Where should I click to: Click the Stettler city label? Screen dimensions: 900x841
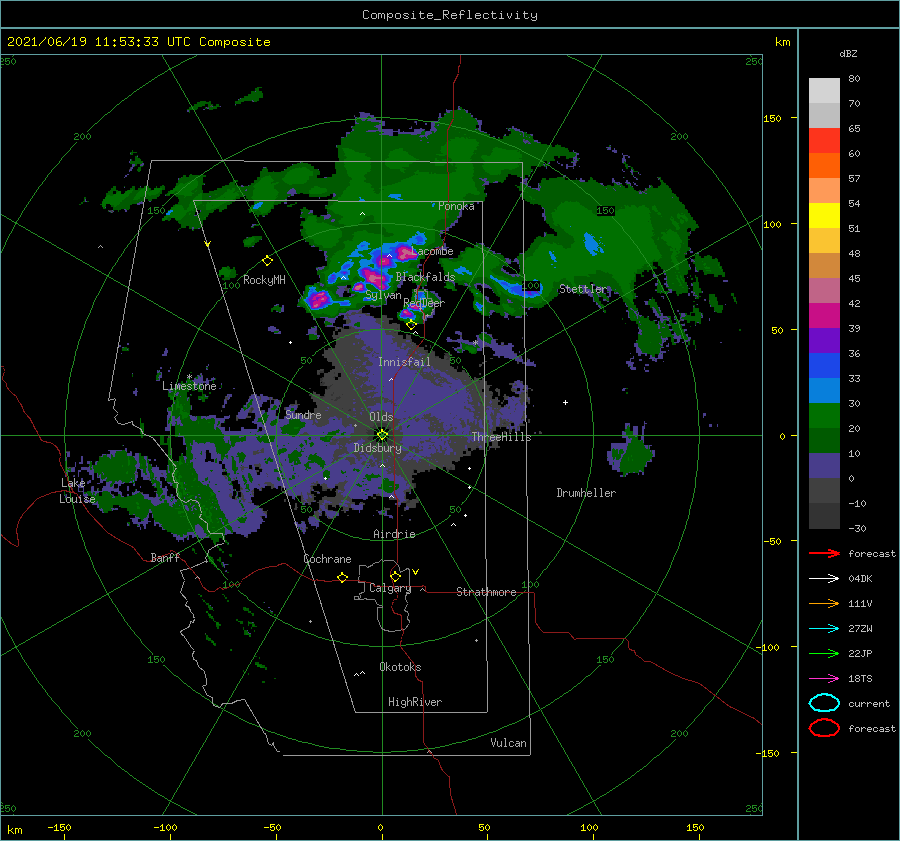click(583, 289)
